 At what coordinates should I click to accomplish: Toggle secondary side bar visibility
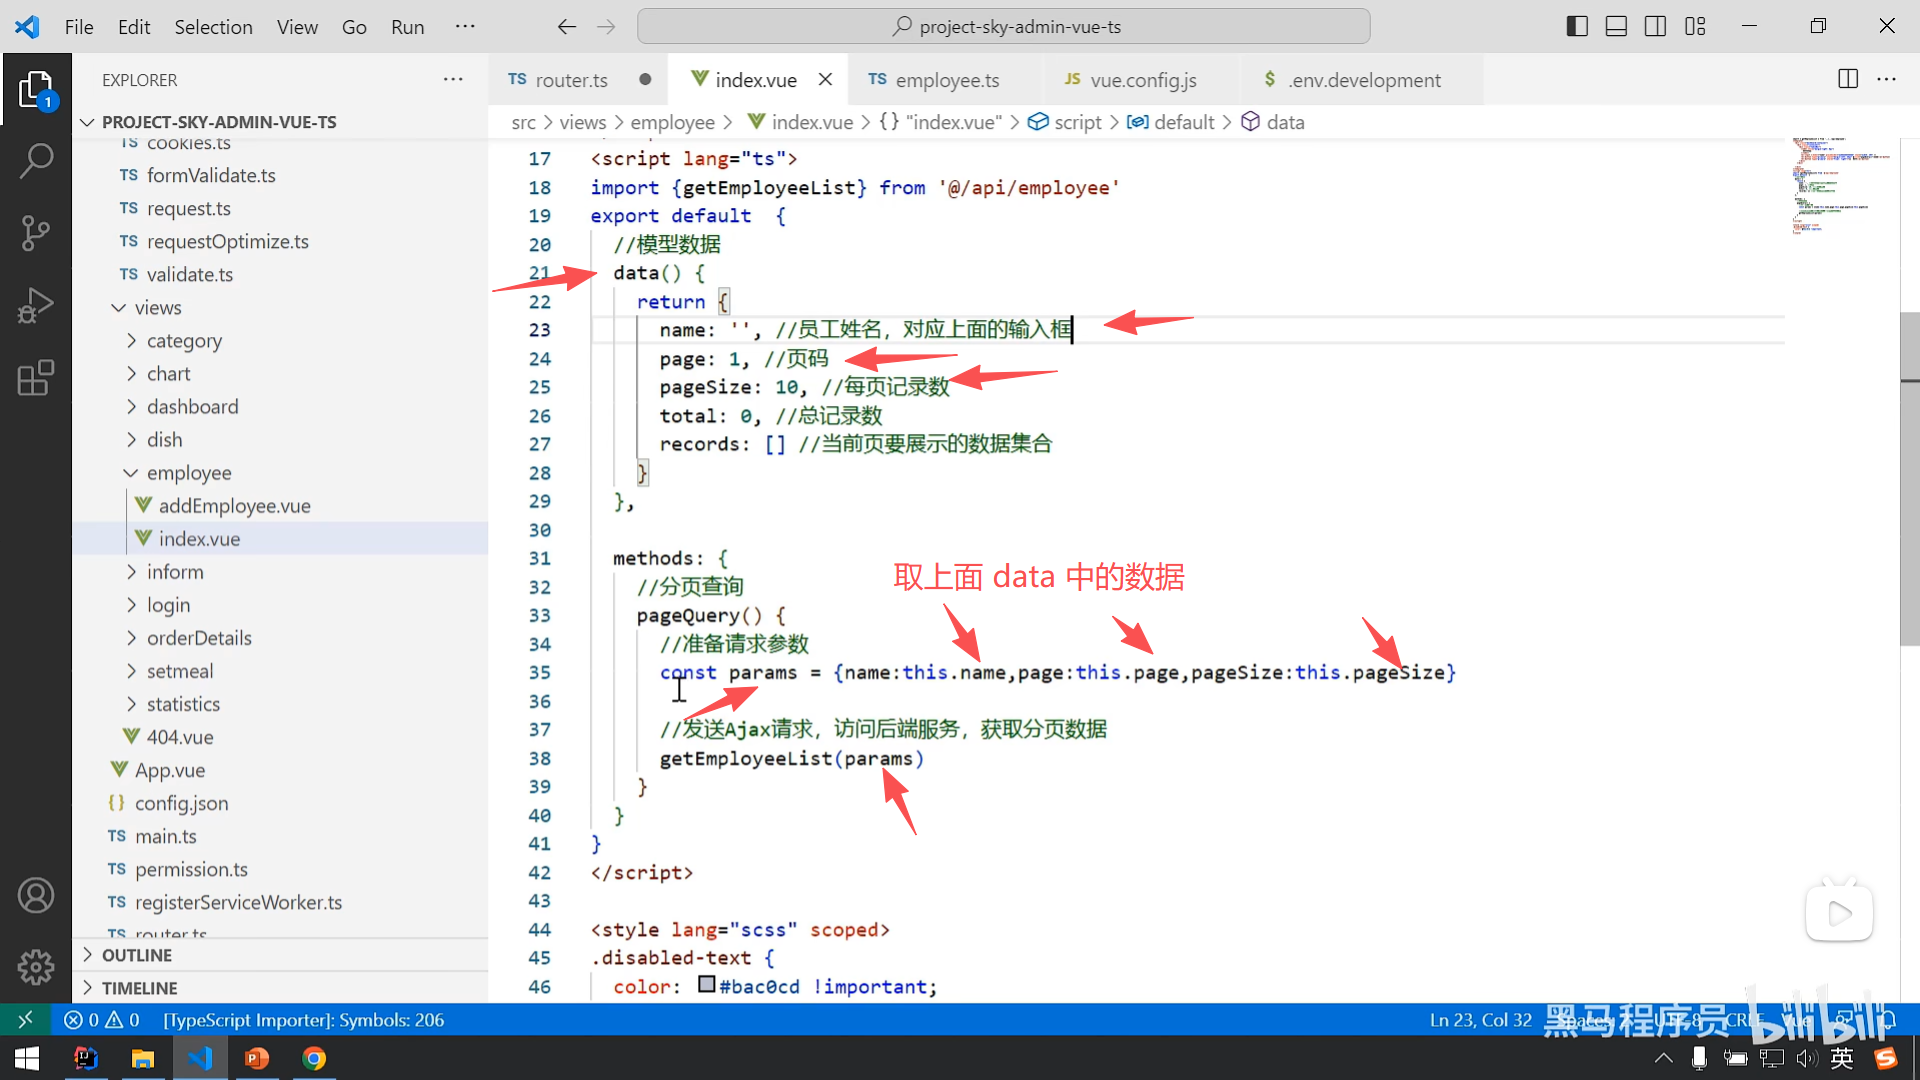1655,27
